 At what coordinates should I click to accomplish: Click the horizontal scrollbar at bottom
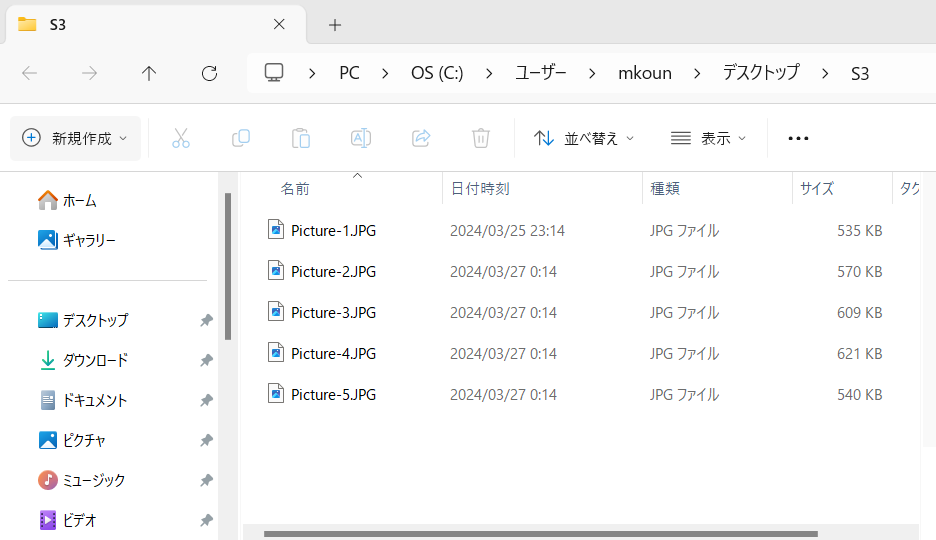[x=540, y=533]
